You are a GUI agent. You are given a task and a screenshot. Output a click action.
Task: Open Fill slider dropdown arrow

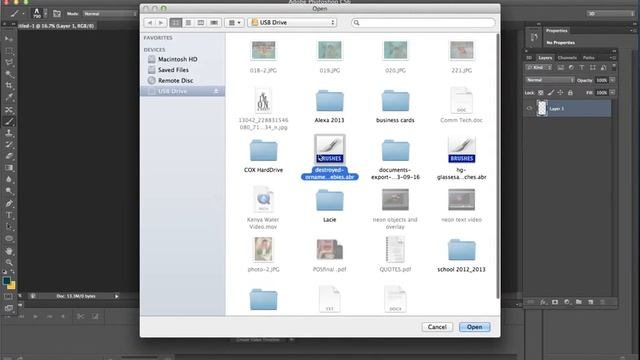[x=613, y=93]
